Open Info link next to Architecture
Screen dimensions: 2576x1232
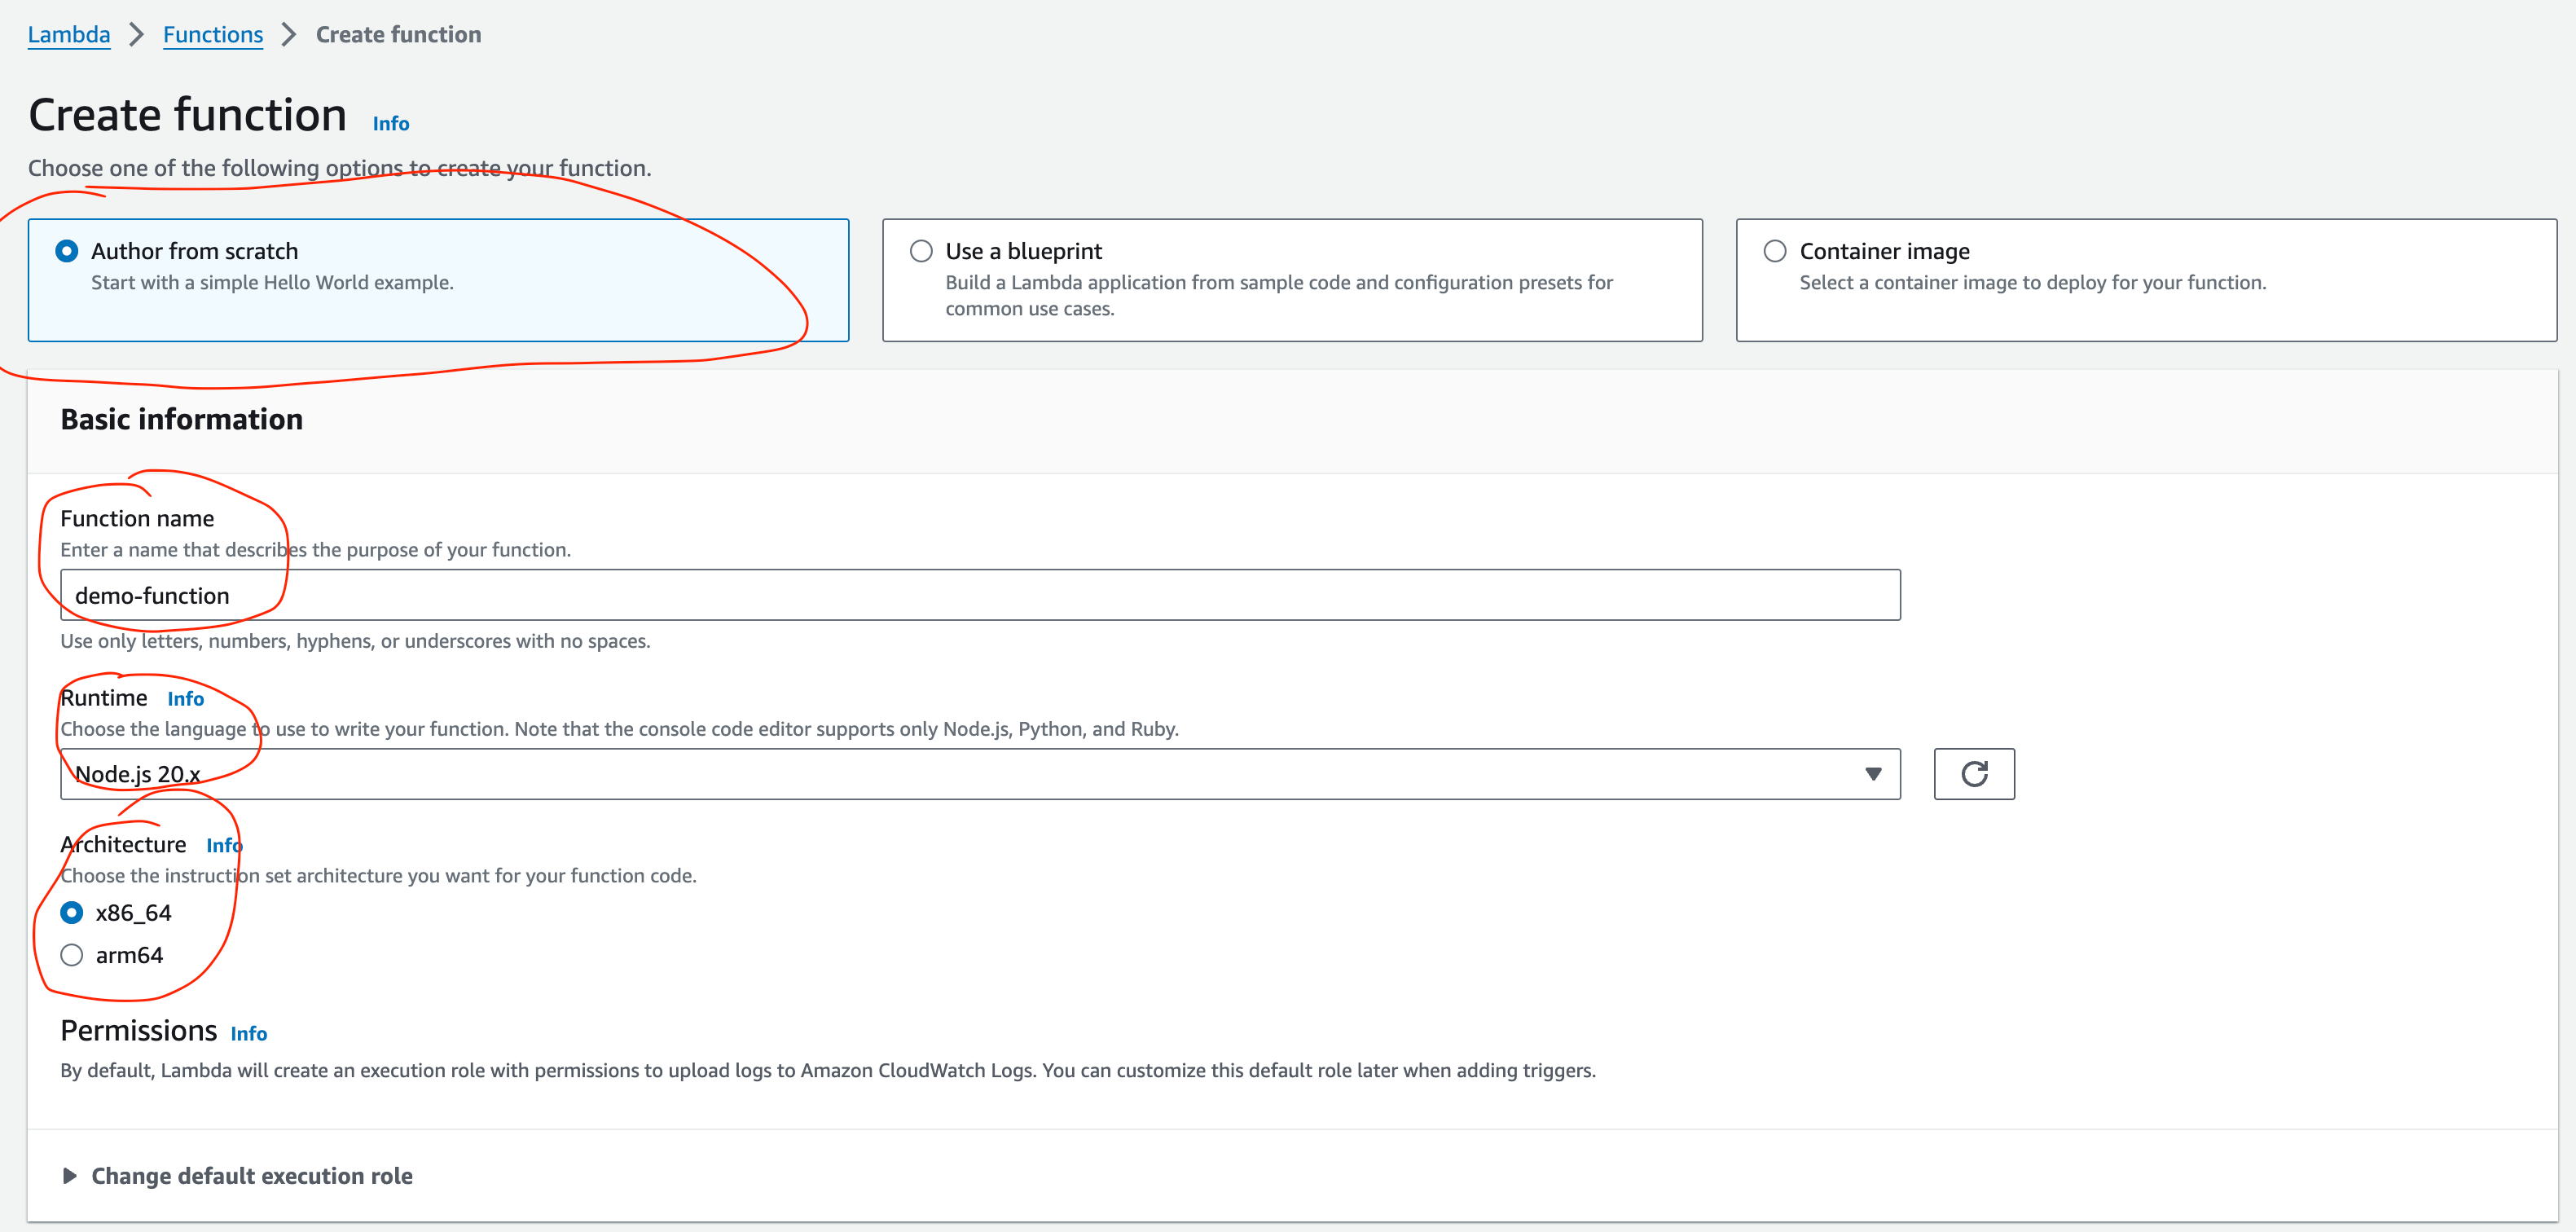click(224, 846)
